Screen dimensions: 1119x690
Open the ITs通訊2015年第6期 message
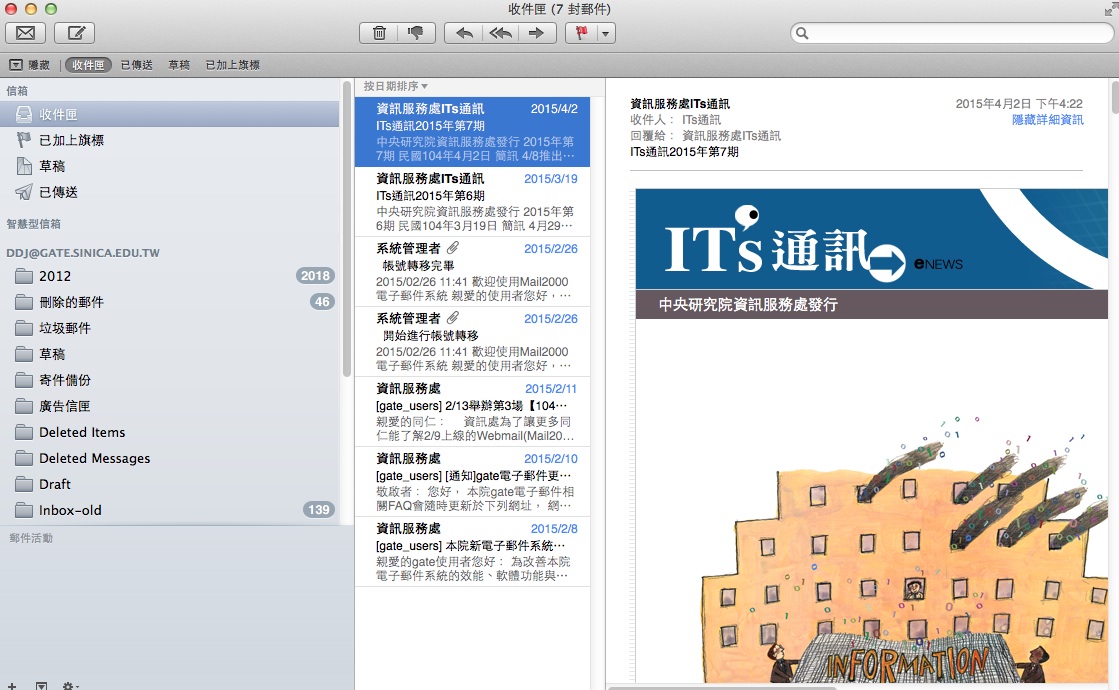coord(472,202)
